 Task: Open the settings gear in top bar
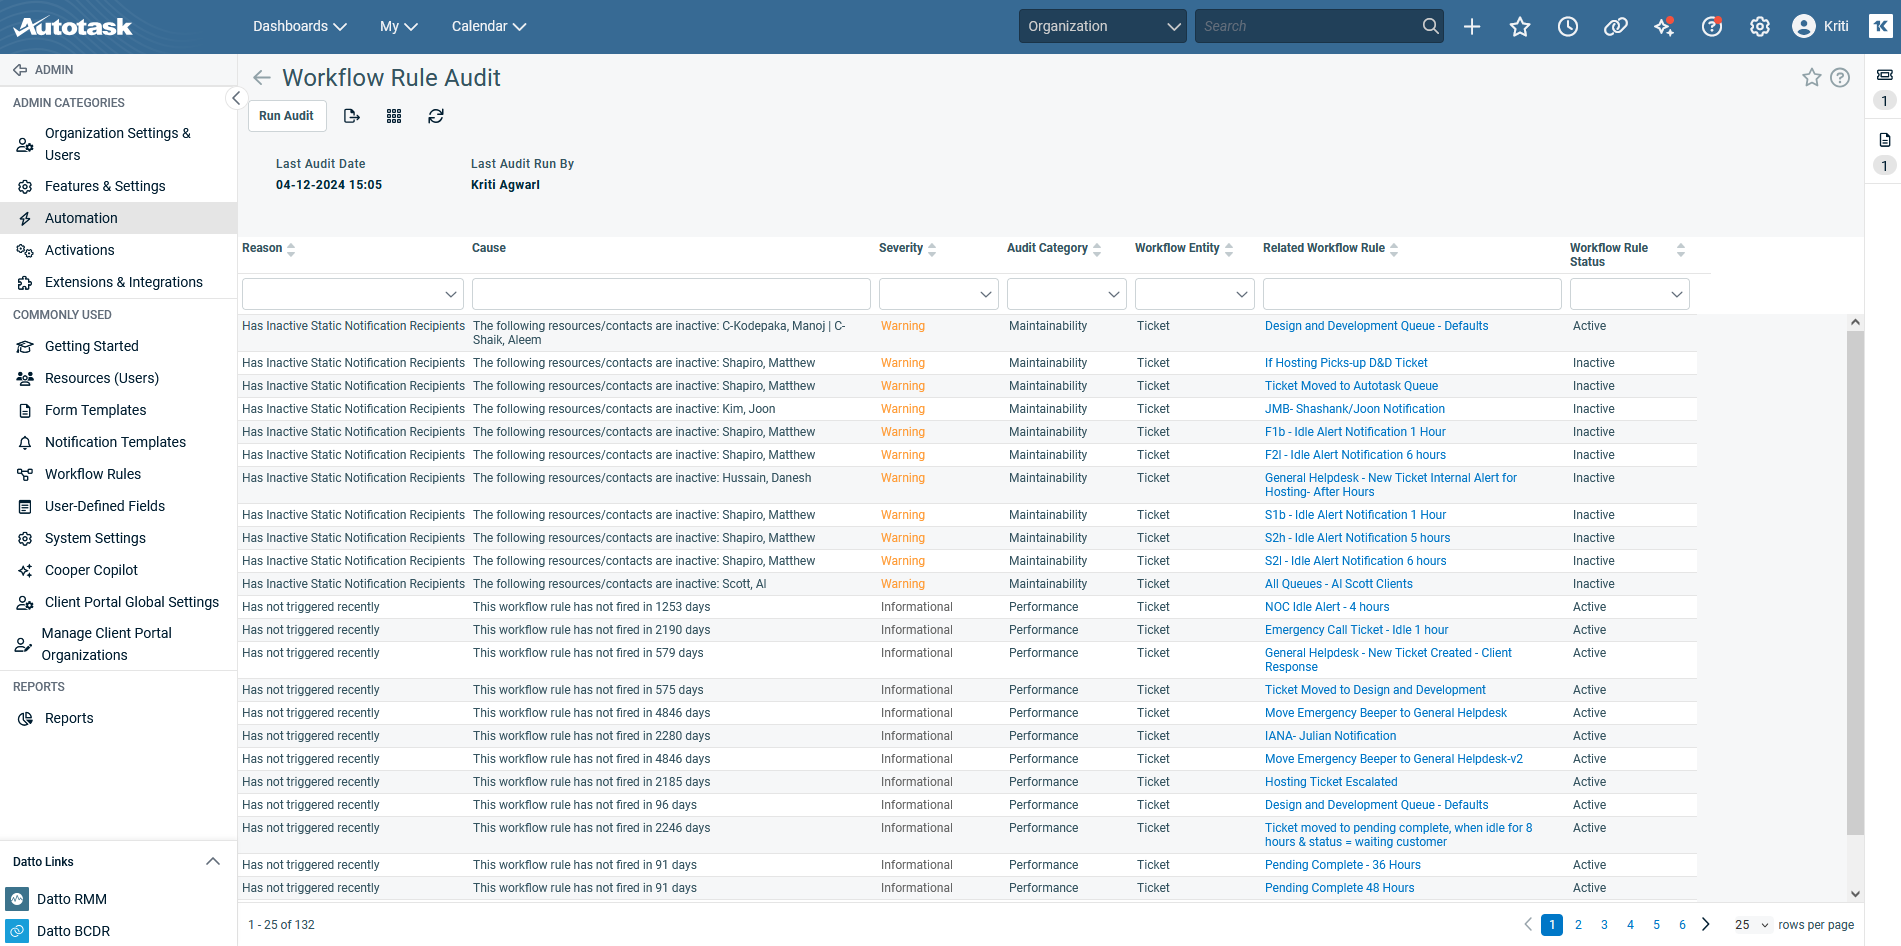1759,27
